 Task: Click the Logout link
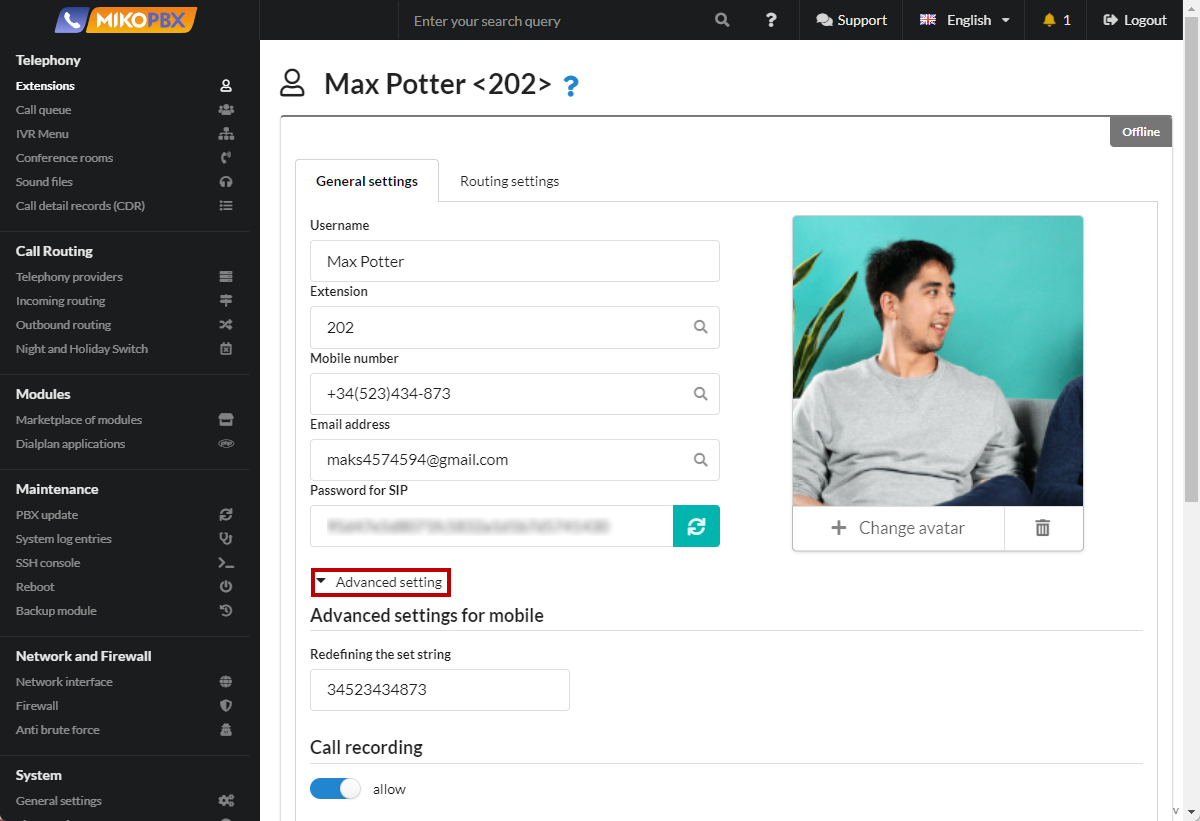1135,20
